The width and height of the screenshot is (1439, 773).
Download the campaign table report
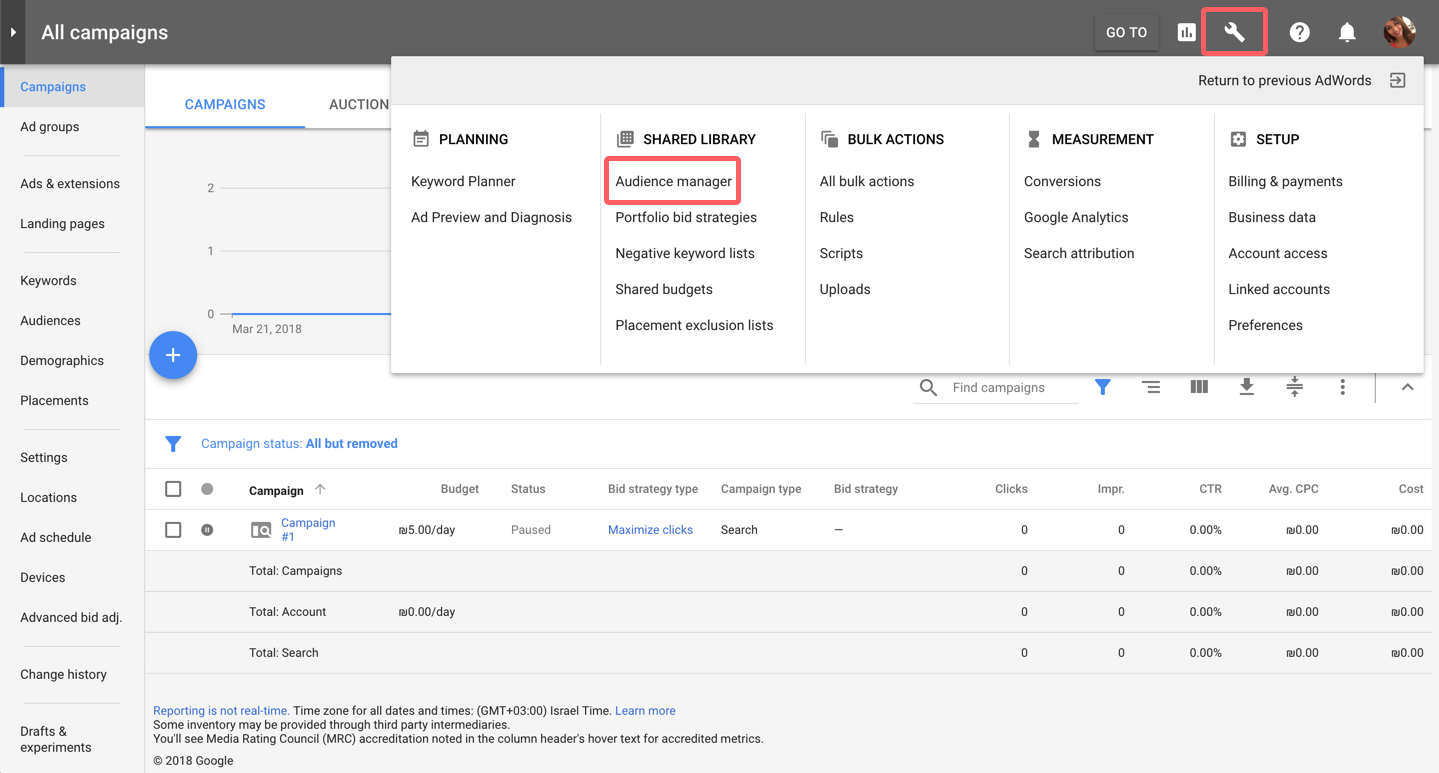pyautogui.click(x=1246, y=387)
